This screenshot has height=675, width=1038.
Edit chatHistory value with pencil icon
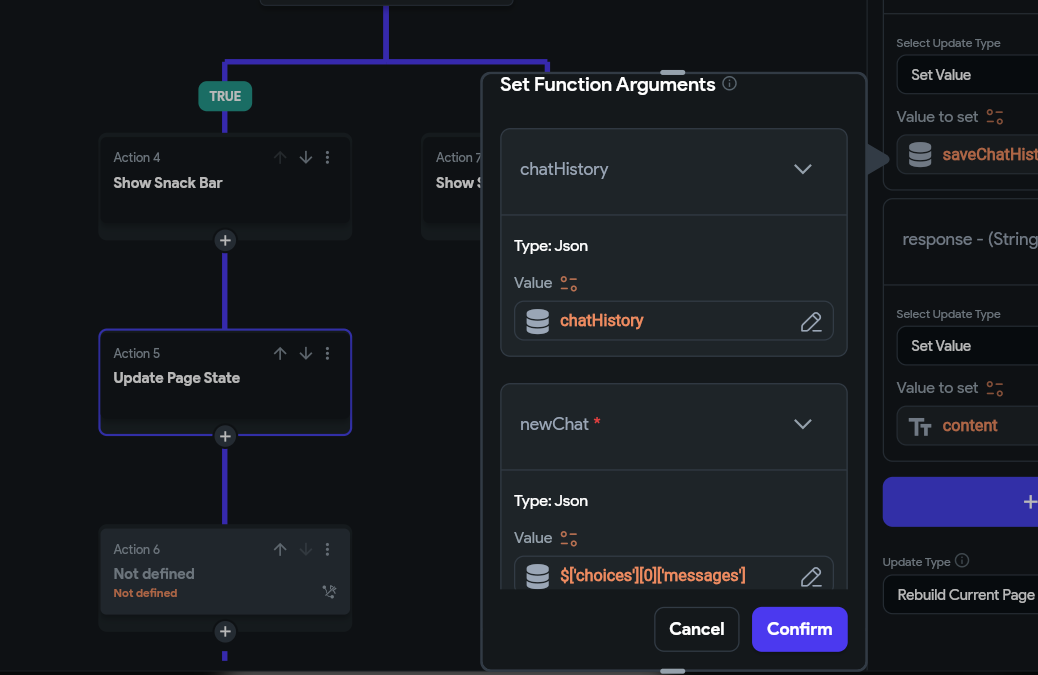pos(811,322)
